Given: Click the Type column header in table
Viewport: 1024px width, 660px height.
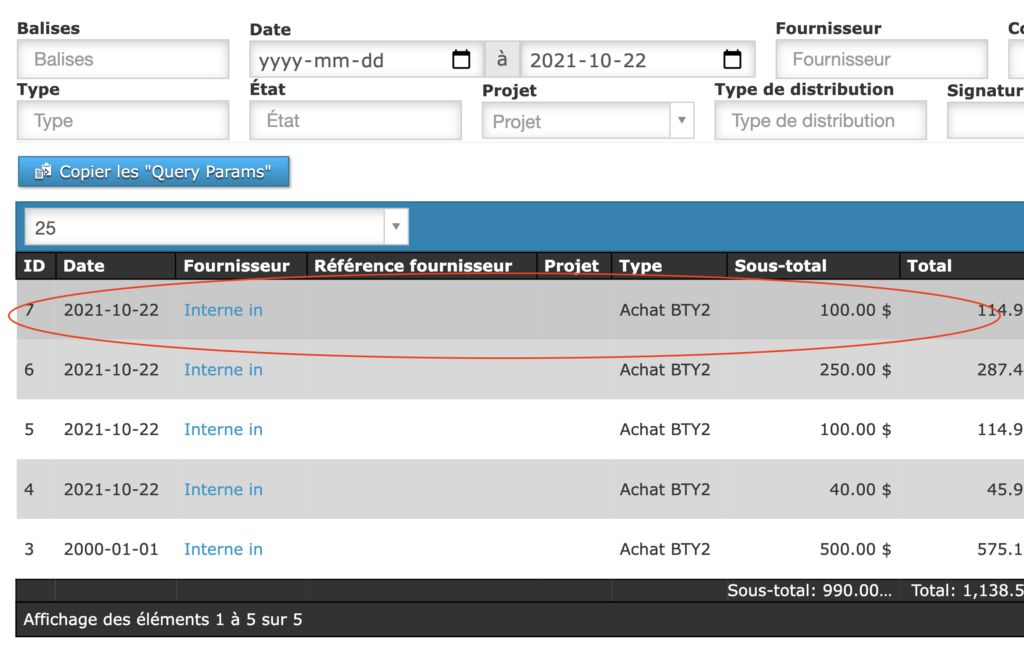Looking at the screenshot, I should coord(640,266).
